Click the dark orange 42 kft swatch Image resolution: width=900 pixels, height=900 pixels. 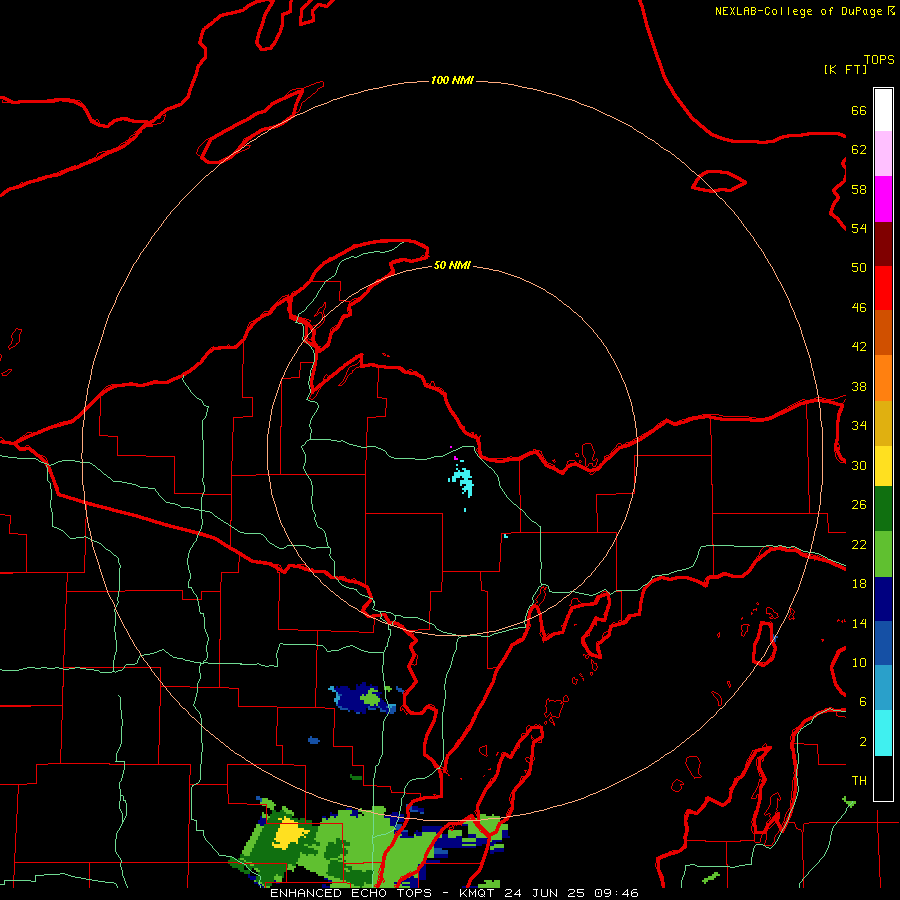[x=883, y=332]
